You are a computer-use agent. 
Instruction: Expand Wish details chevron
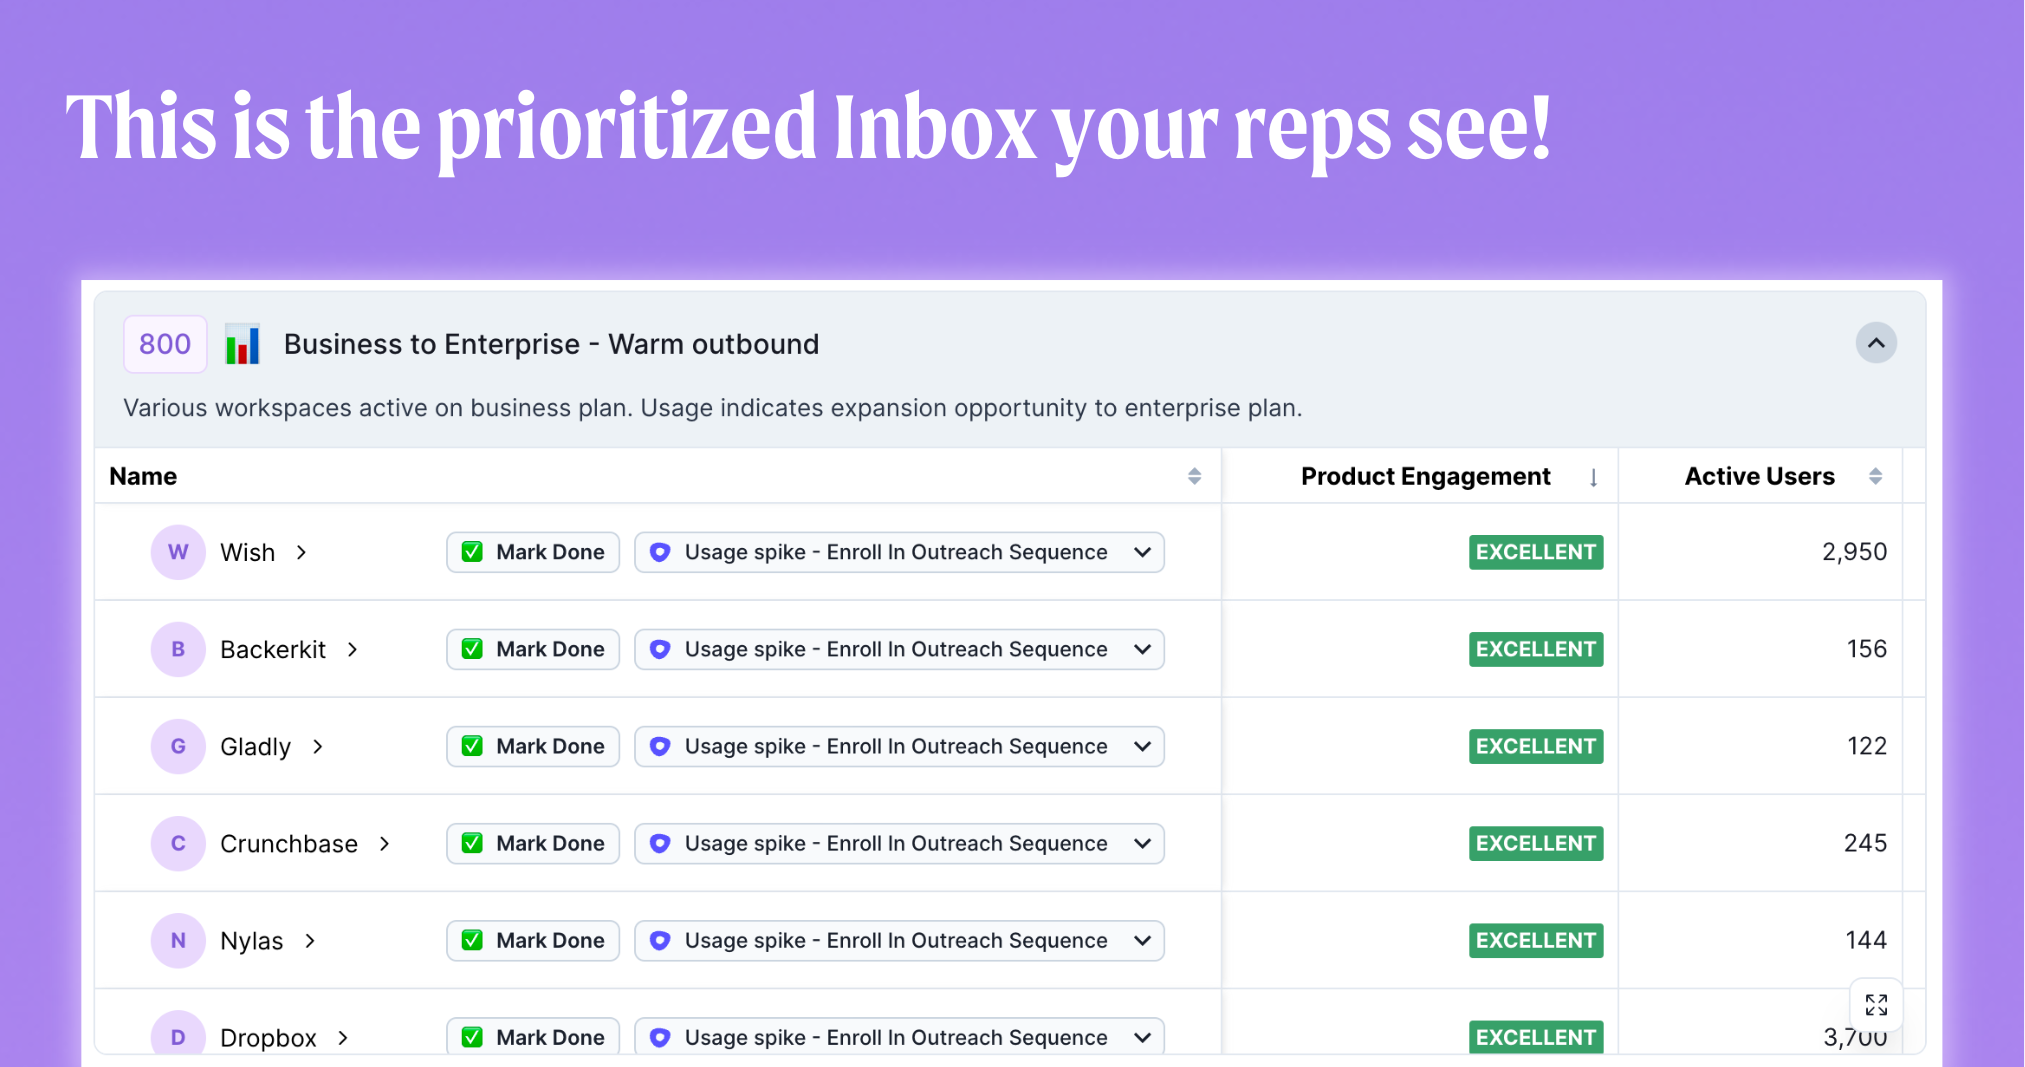coord(301,552)
